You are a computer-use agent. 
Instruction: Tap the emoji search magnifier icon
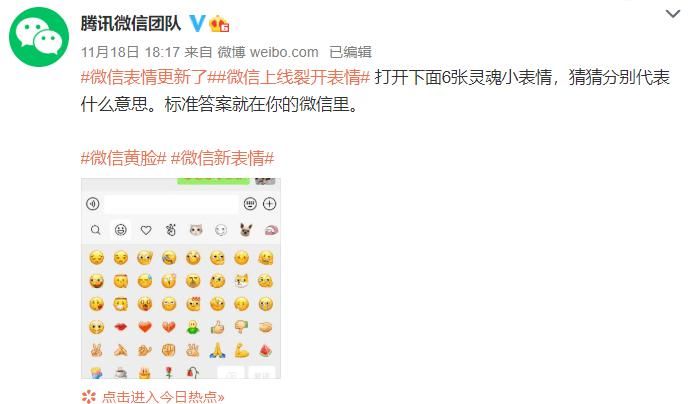pos(95,230)
